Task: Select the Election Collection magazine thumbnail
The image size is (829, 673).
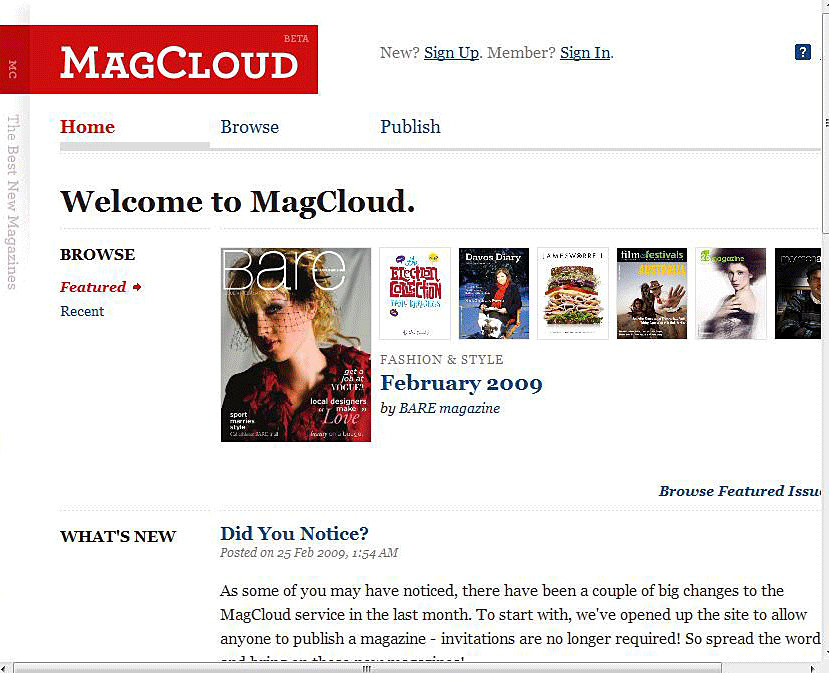Action: 415,293
